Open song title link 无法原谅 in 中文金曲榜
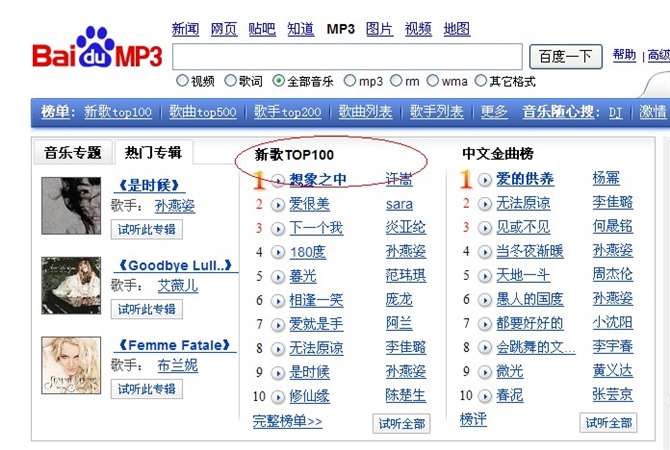670x450 pixels. point(523,203)
